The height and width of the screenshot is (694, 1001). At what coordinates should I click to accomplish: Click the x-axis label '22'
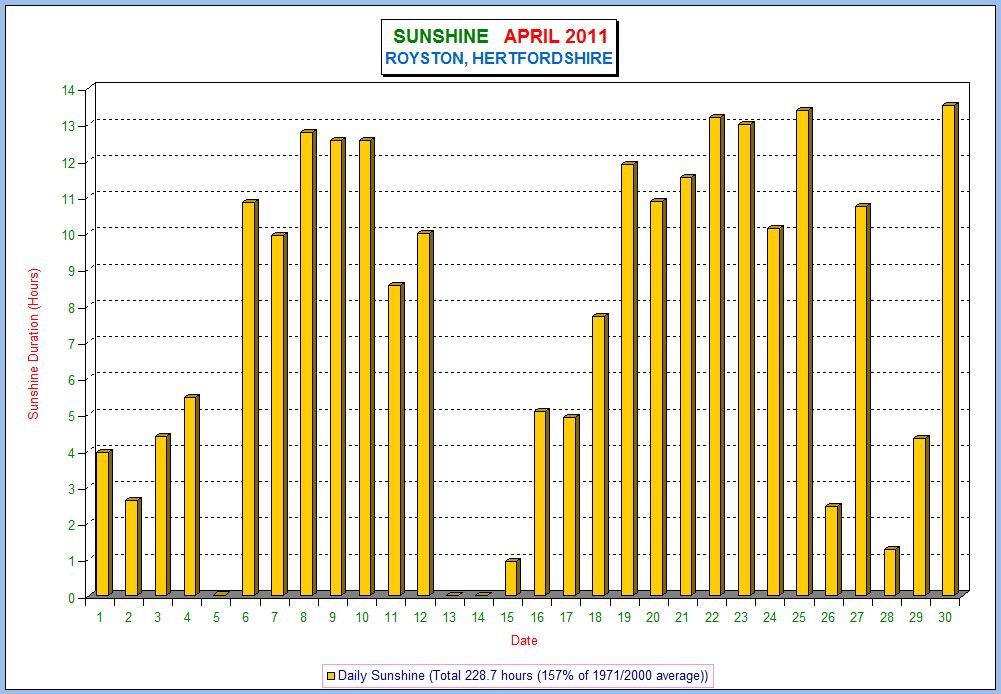[x=712, y=617]
